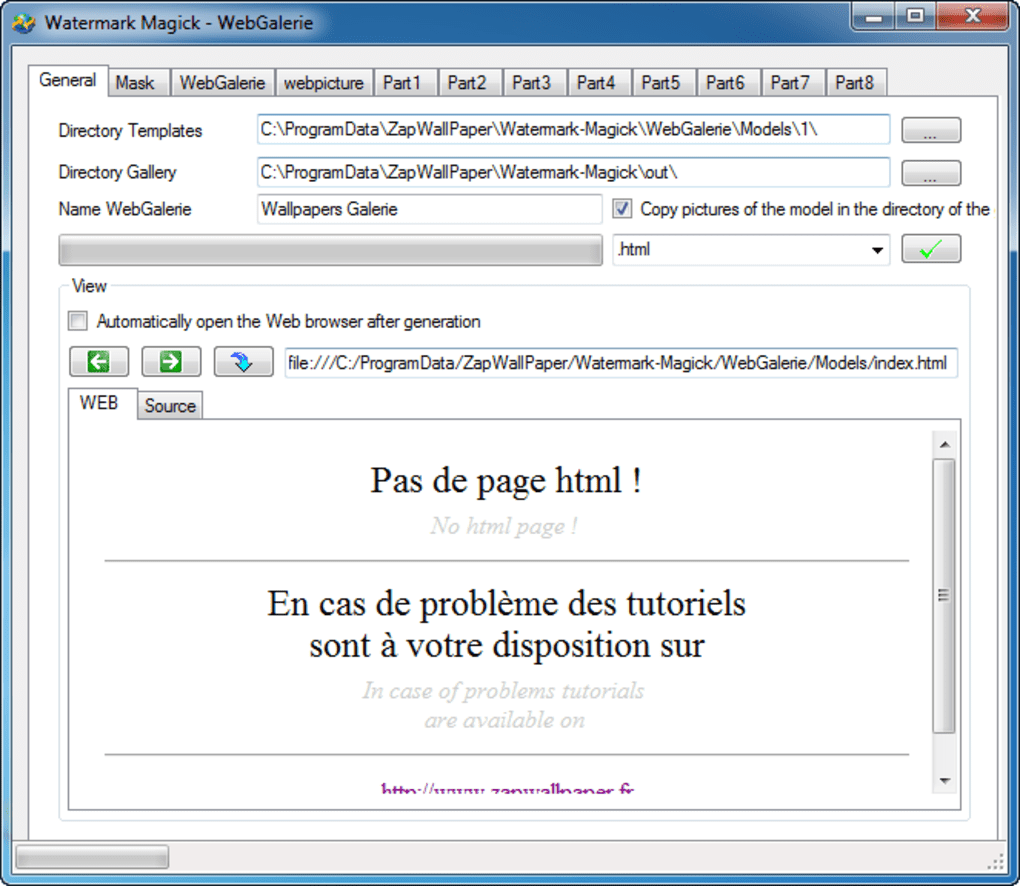
Task: Click the preview vertical scrollbar thumb
Action: [x=944, y=595]
